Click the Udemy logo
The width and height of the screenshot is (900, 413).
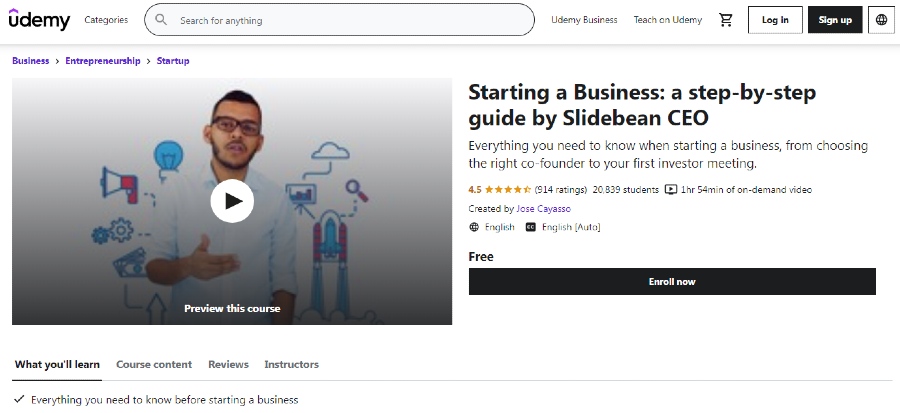tap(39, 19)
